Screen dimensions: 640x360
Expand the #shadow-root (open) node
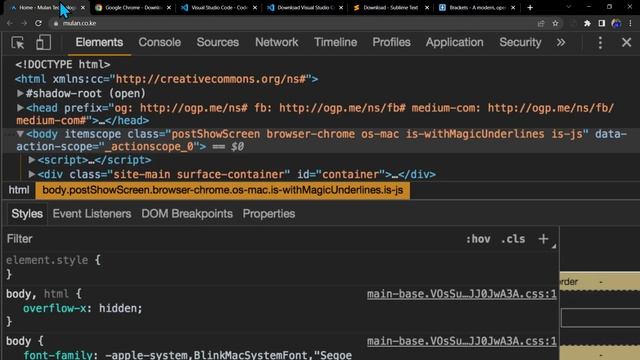20,93
